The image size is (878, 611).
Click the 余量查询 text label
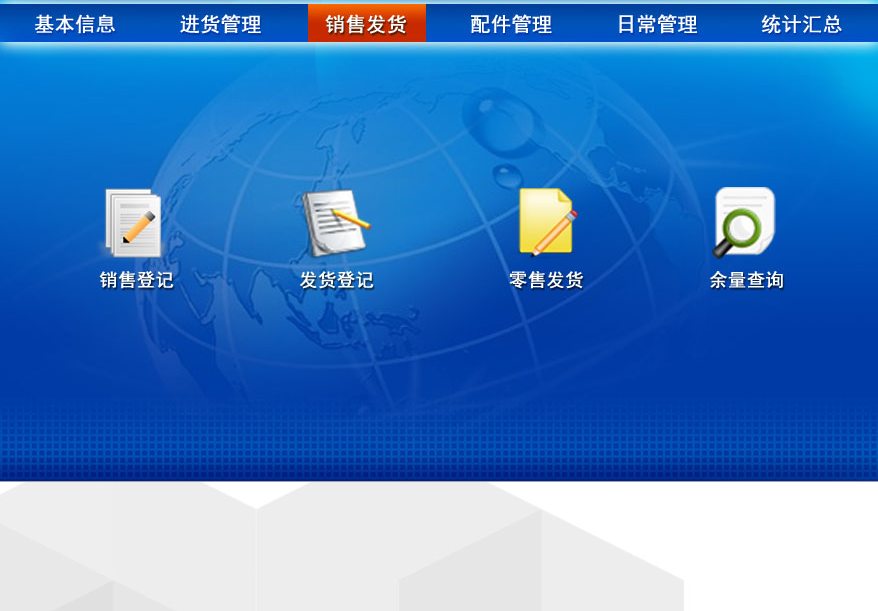pyautogui.click(x=746, y=280)
